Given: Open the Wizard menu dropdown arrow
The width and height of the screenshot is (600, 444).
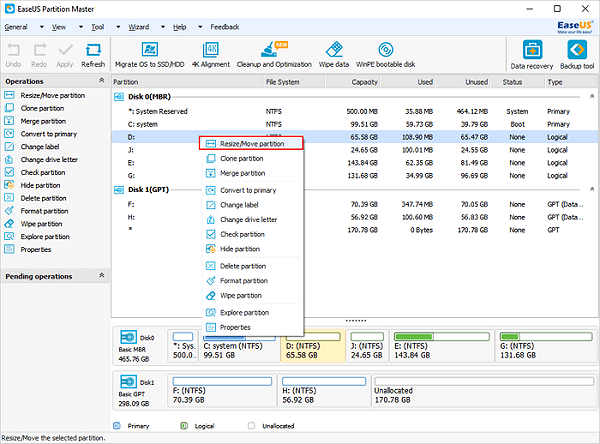Looking at the screenshot, I should coord(163,27).
